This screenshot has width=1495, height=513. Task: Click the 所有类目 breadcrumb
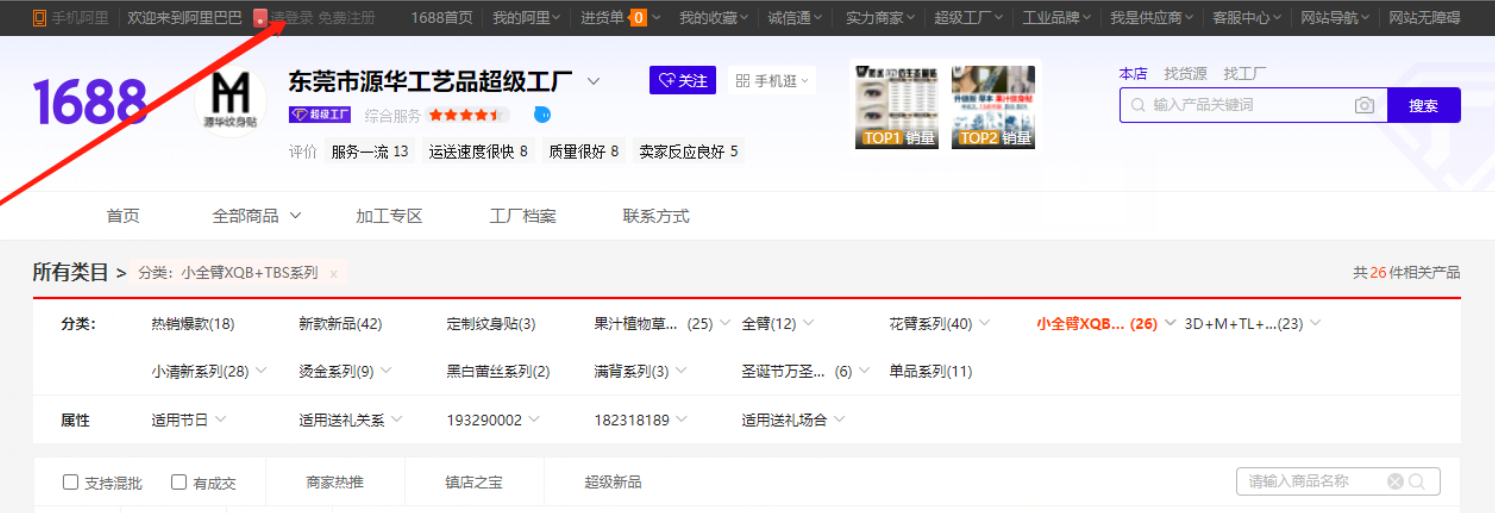[70, 272]
